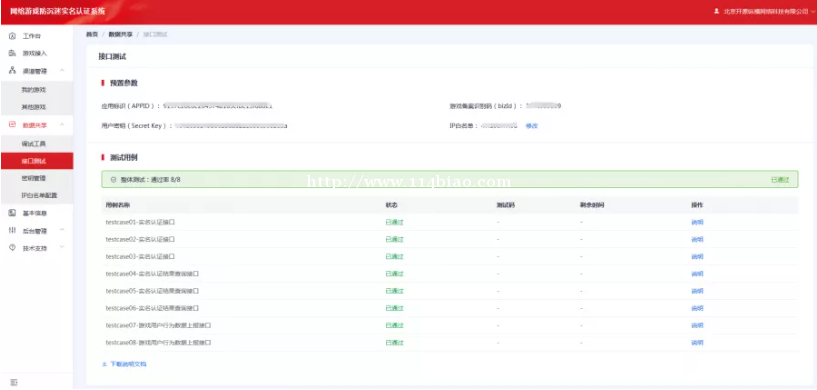The width and height of the screenshot is (817, 390).
Task: Click the user avatar icon in the header
Action: coord(716,11)
